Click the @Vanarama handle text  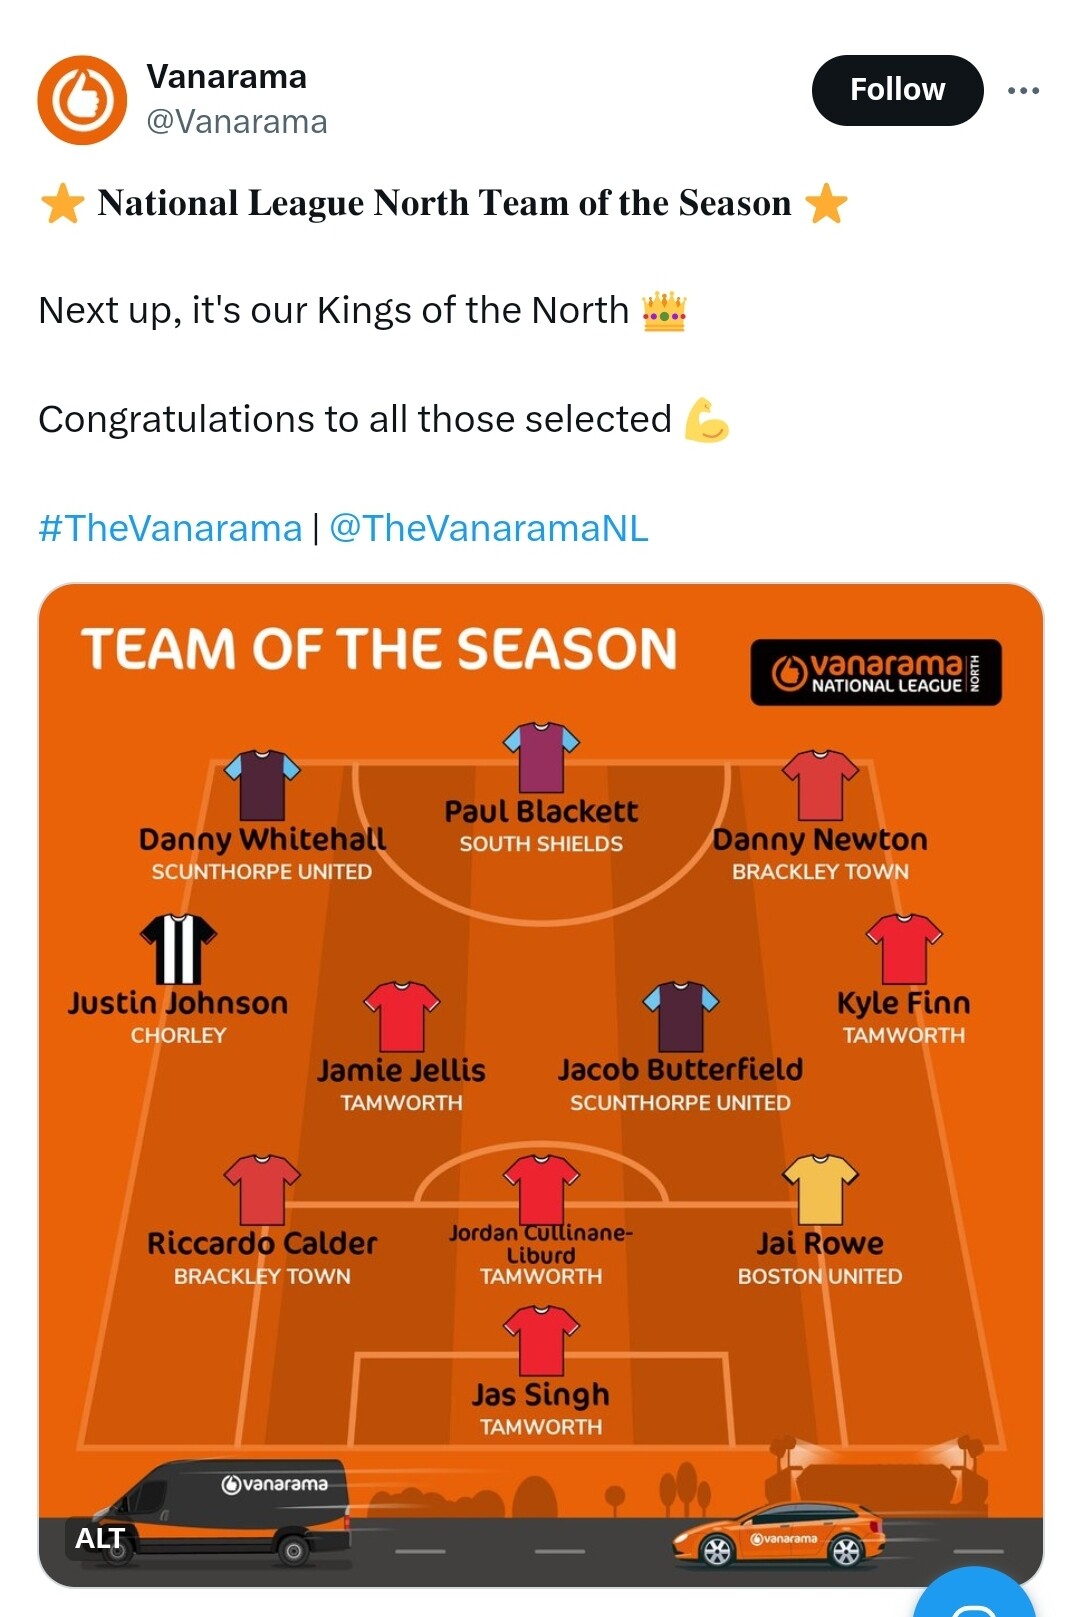pyautogui.click(x=237, y=122)
